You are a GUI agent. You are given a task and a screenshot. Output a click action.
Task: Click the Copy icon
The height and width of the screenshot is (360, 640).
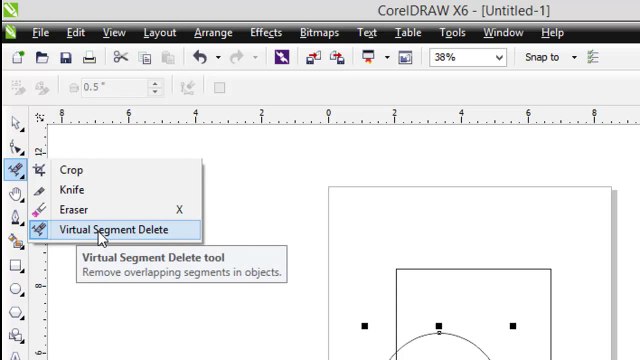click(x=145, y=58)
